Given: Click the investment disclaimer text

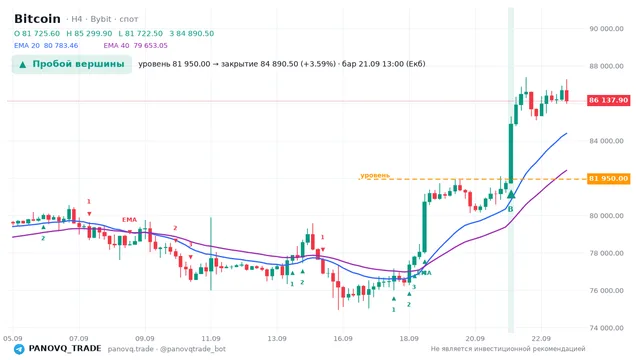Looking at the screenshot, I should [x=508, y=349].
